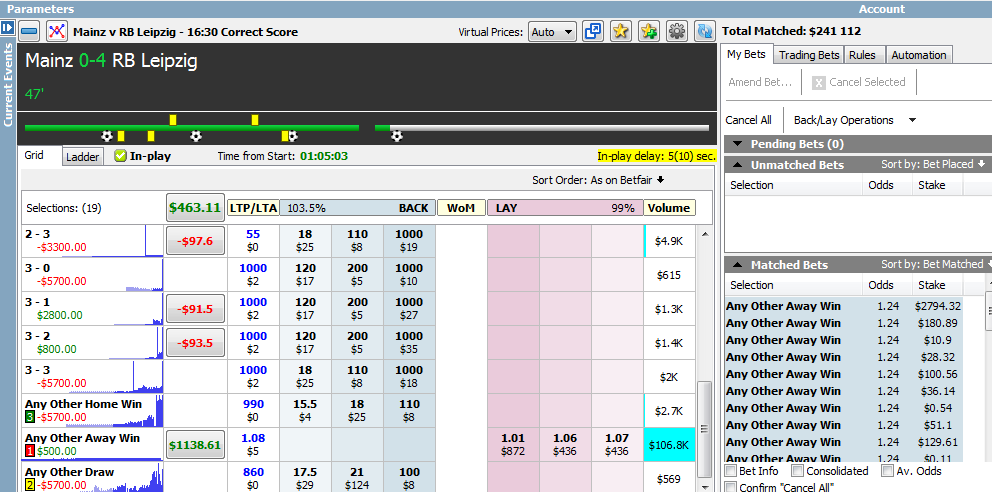The width and height of the screenshot is (992, 492).
Task: Click the Parameters panel header
Action: point(40,9)
